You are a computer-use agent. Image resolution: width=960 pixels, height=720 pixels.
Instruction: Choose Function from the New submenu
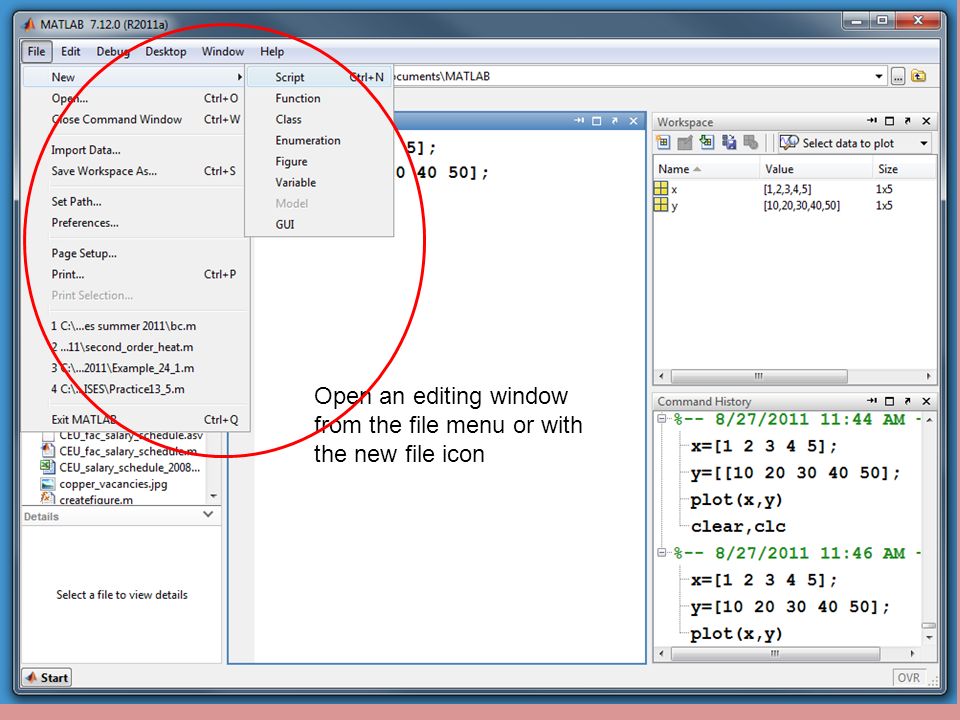coord(319,98)
